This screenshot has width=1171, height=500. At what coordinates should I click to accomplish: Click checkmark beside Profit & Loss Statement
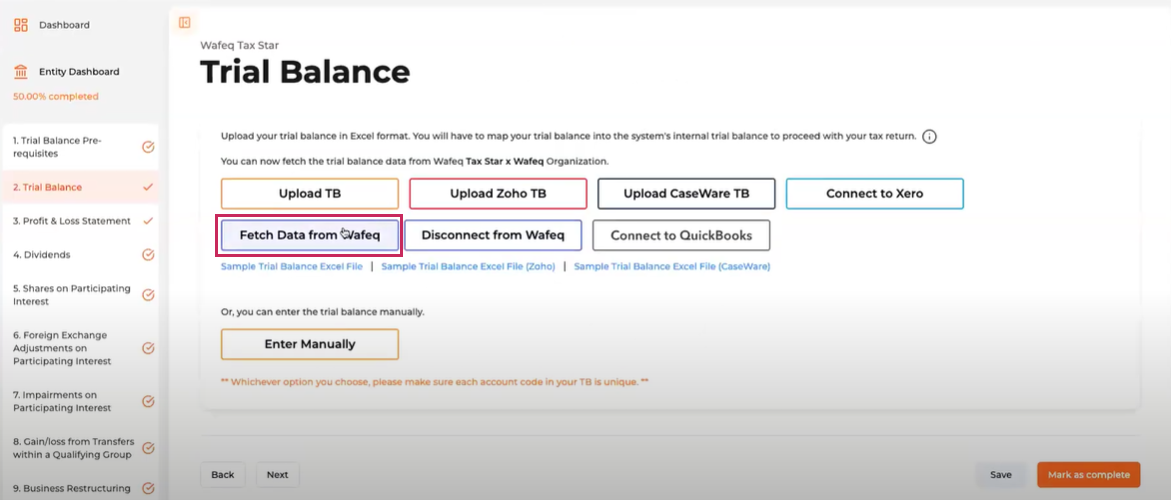click(148, 221)
